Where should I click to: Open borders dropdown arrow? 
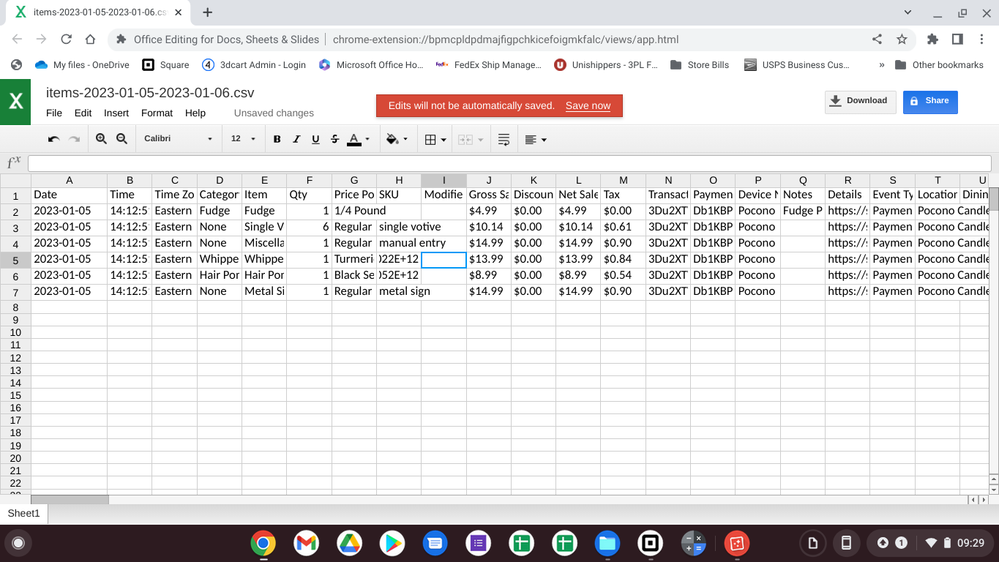(x=443, y=140)
